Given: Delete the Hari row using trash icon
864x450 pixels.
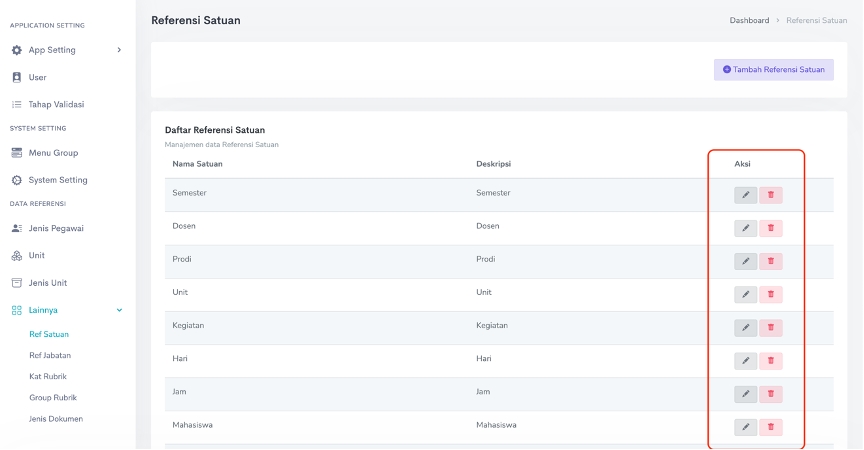Looking at the screenshot, I should click(x=770, y=360).
